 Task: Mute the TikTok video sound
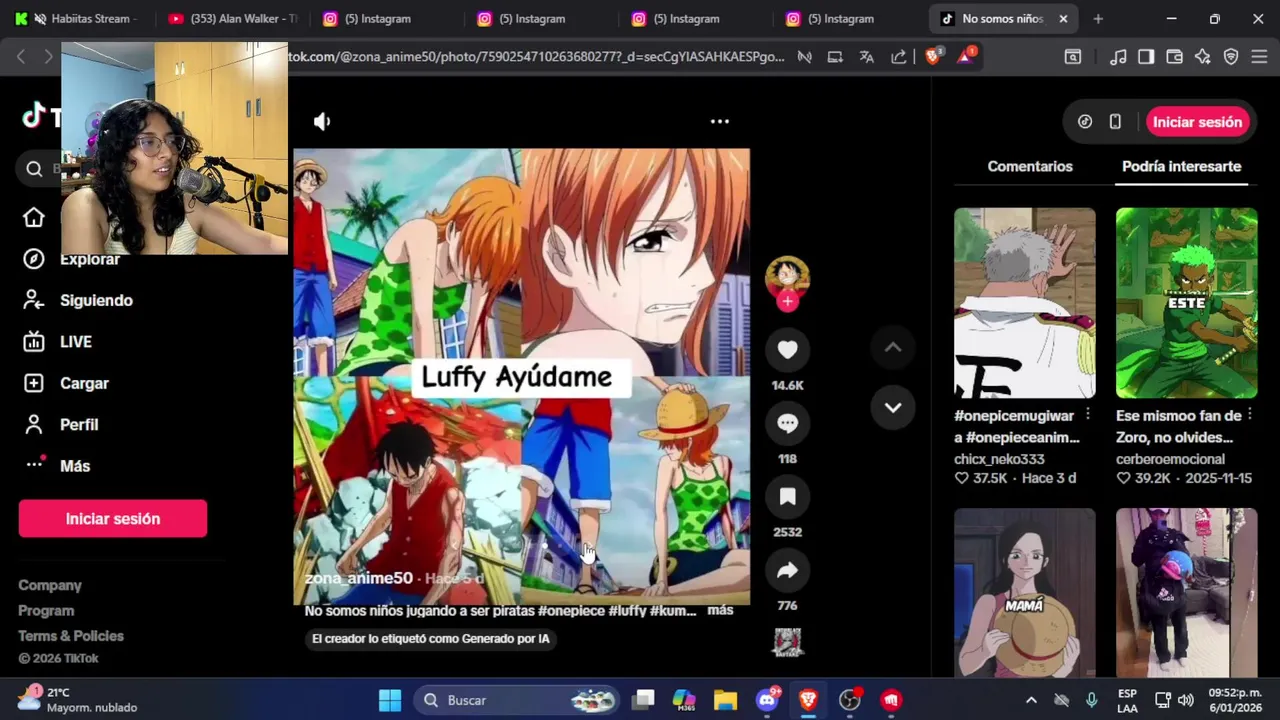click(322, 121)
